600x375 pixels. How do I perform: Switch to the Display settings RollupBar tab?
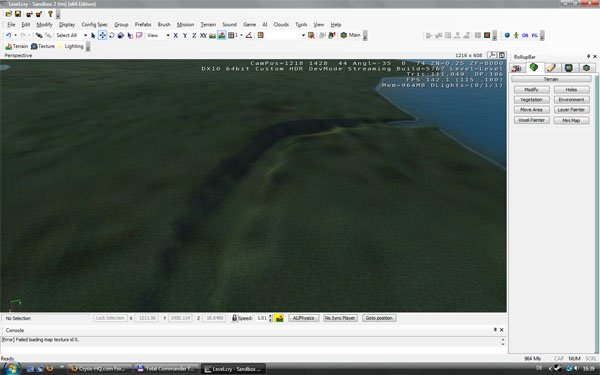point(568,68)
